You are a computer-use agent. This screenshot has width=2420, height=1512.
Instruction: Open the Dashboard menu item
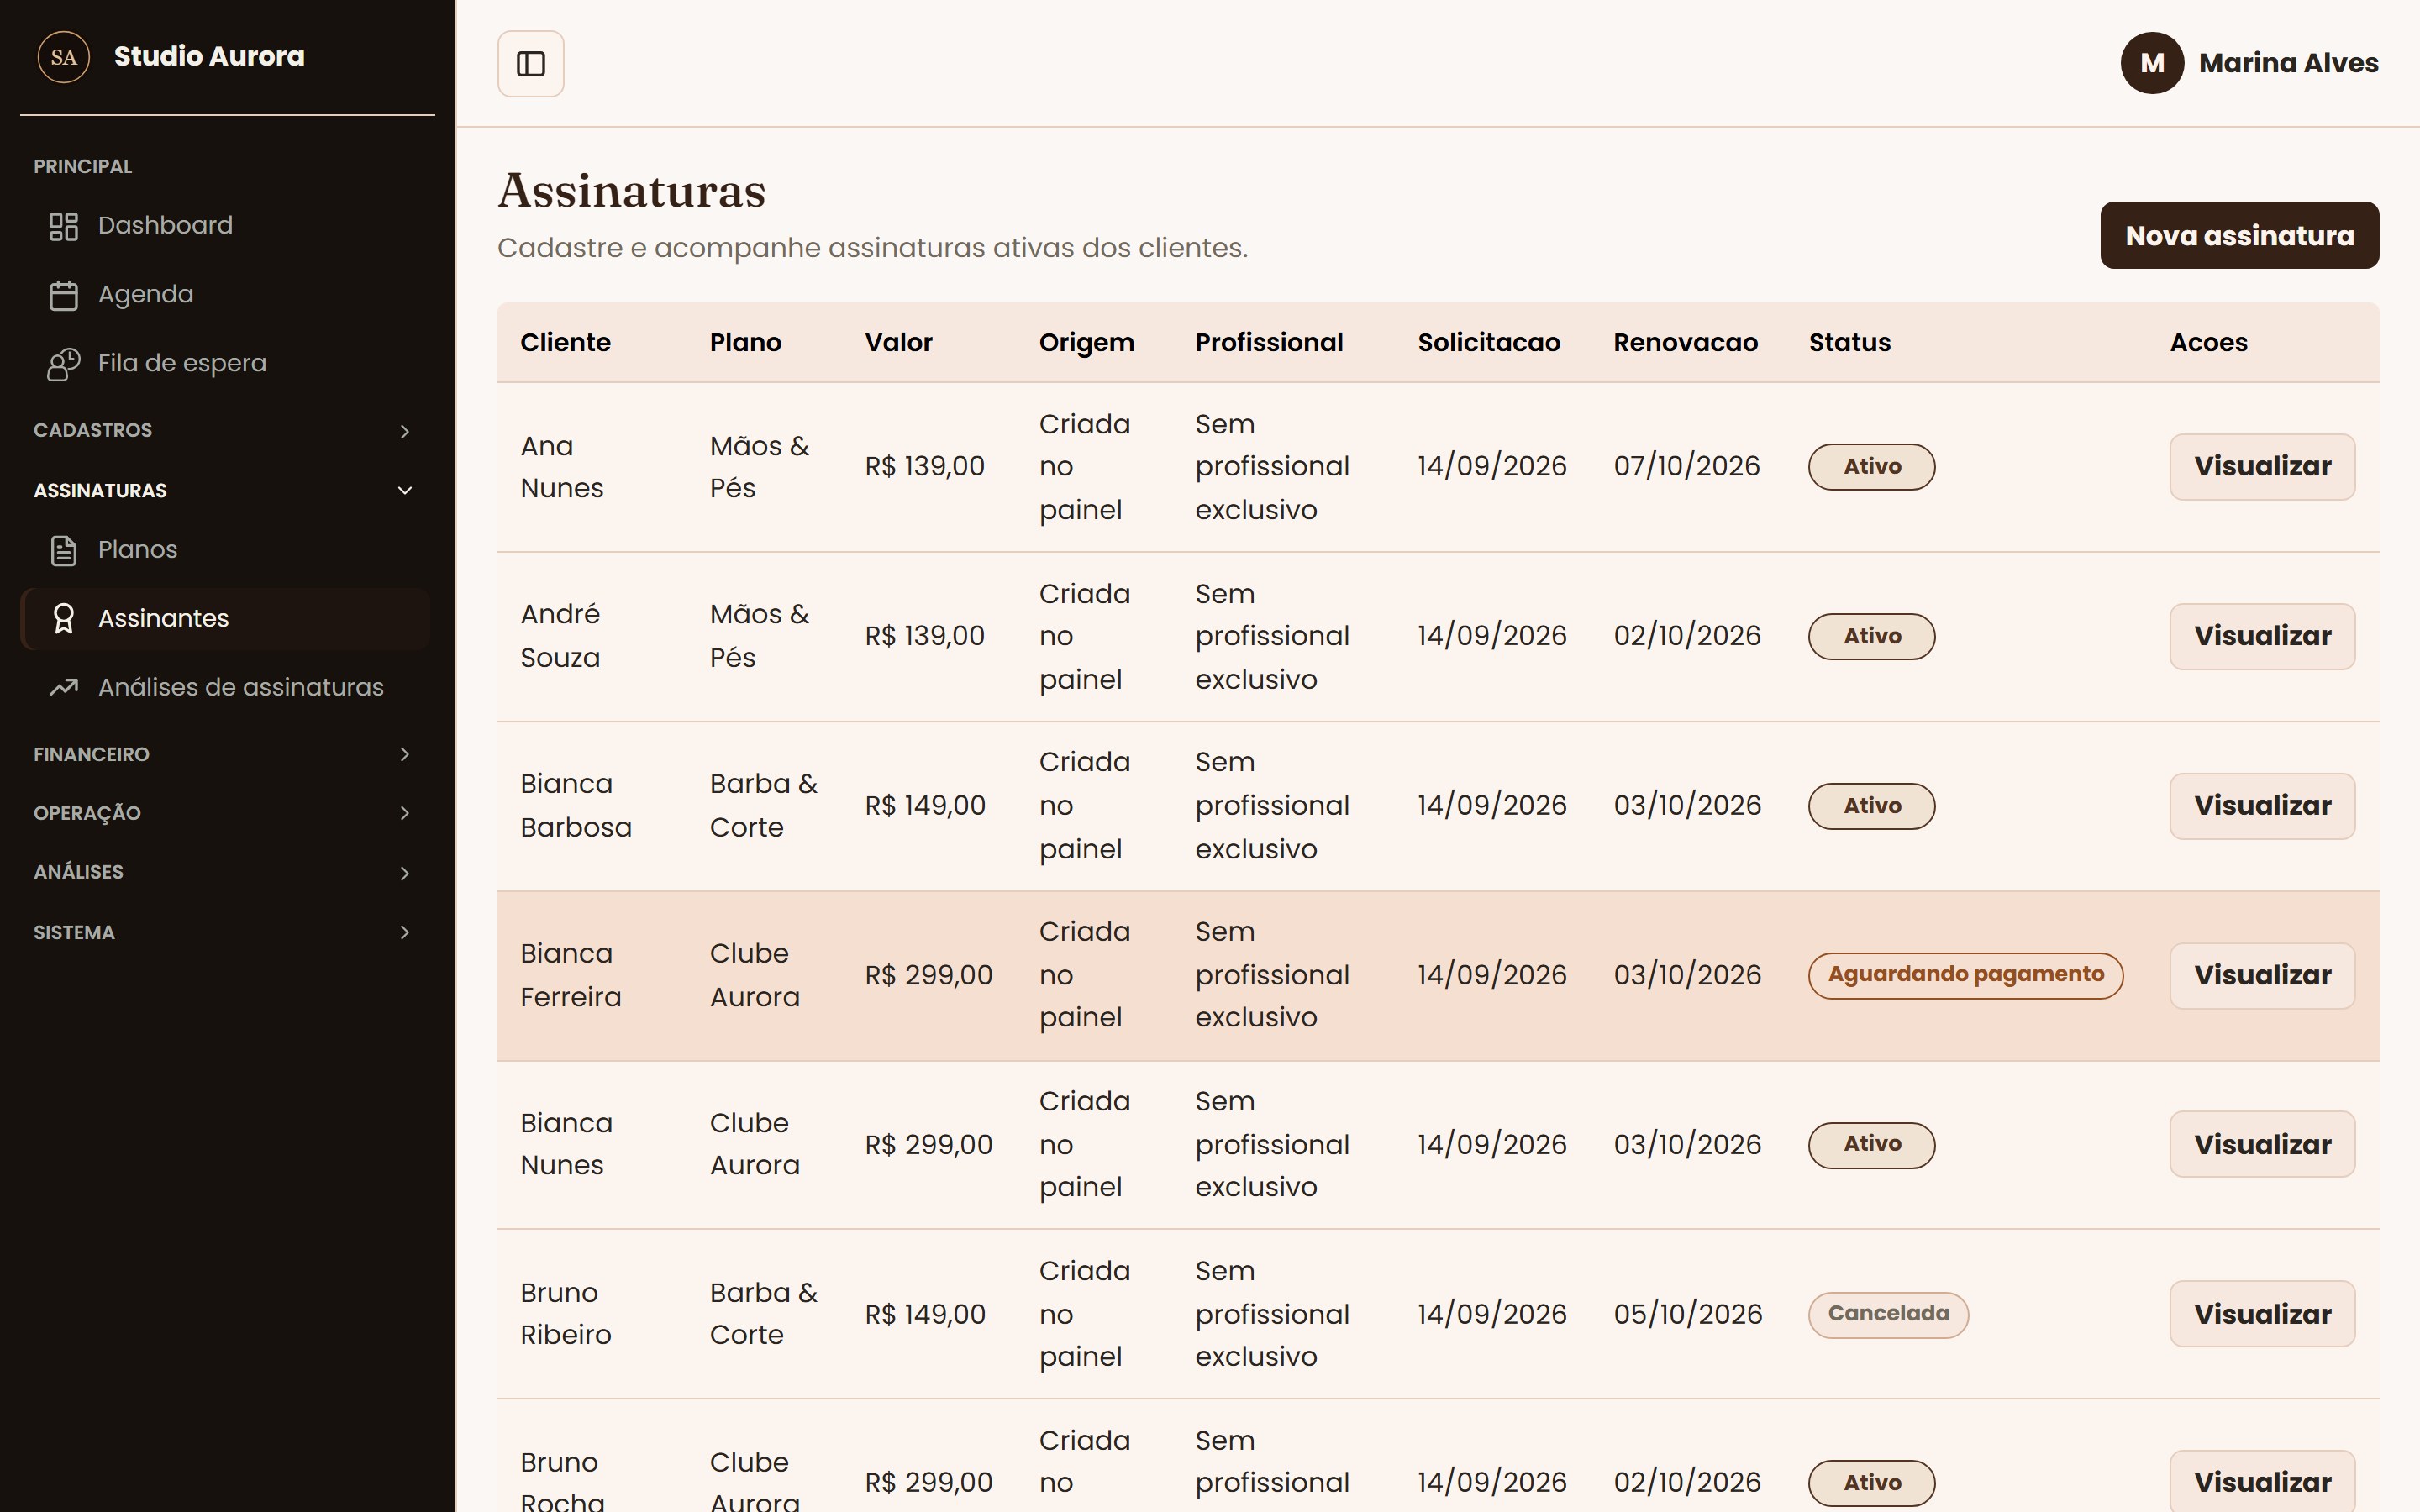[x=226, y=226]
